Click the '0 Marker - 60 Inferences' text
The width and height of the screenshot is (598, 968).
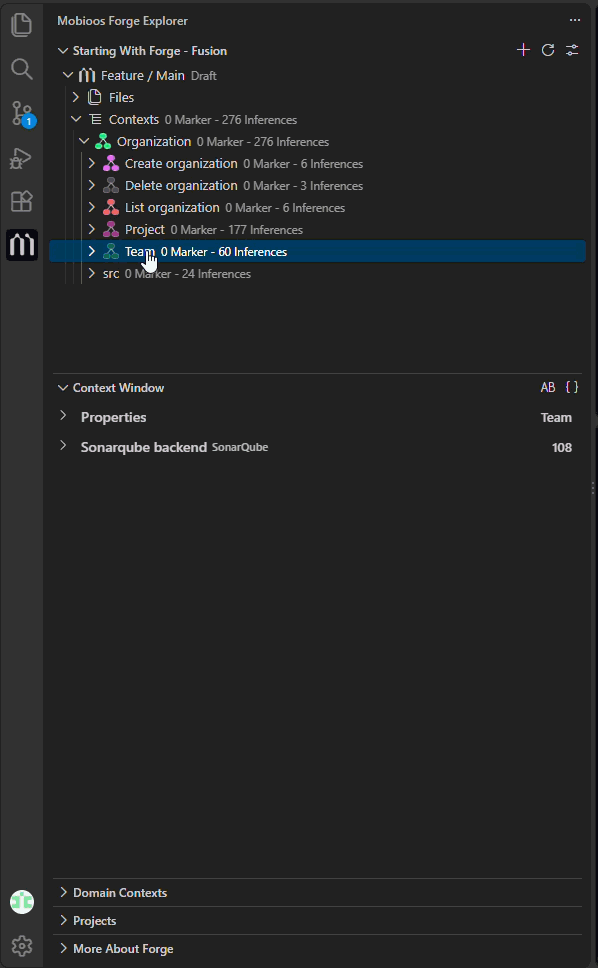coord(224,252)
